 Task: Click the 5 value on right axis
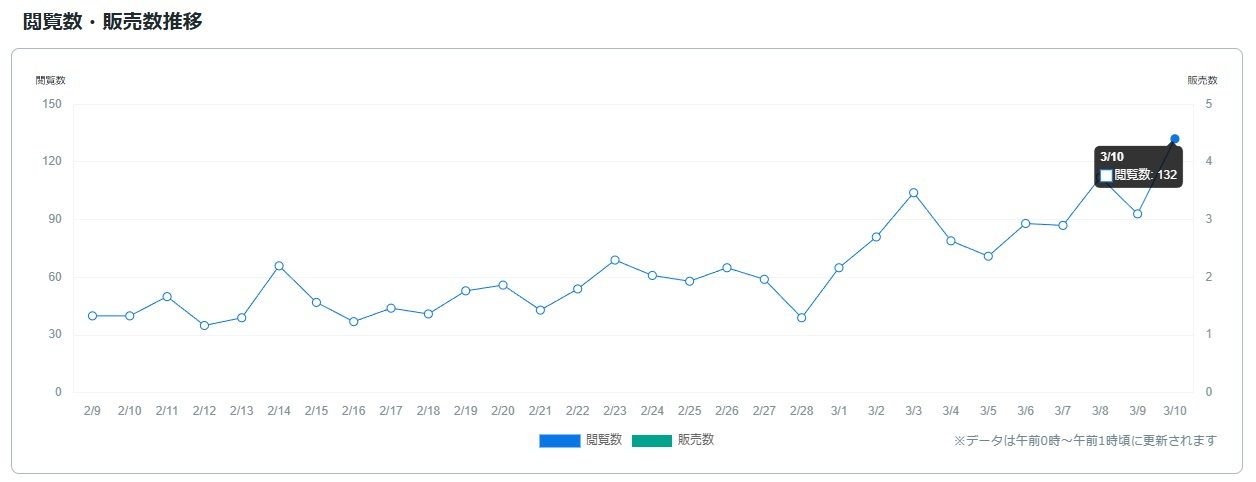coord(1210,104)
